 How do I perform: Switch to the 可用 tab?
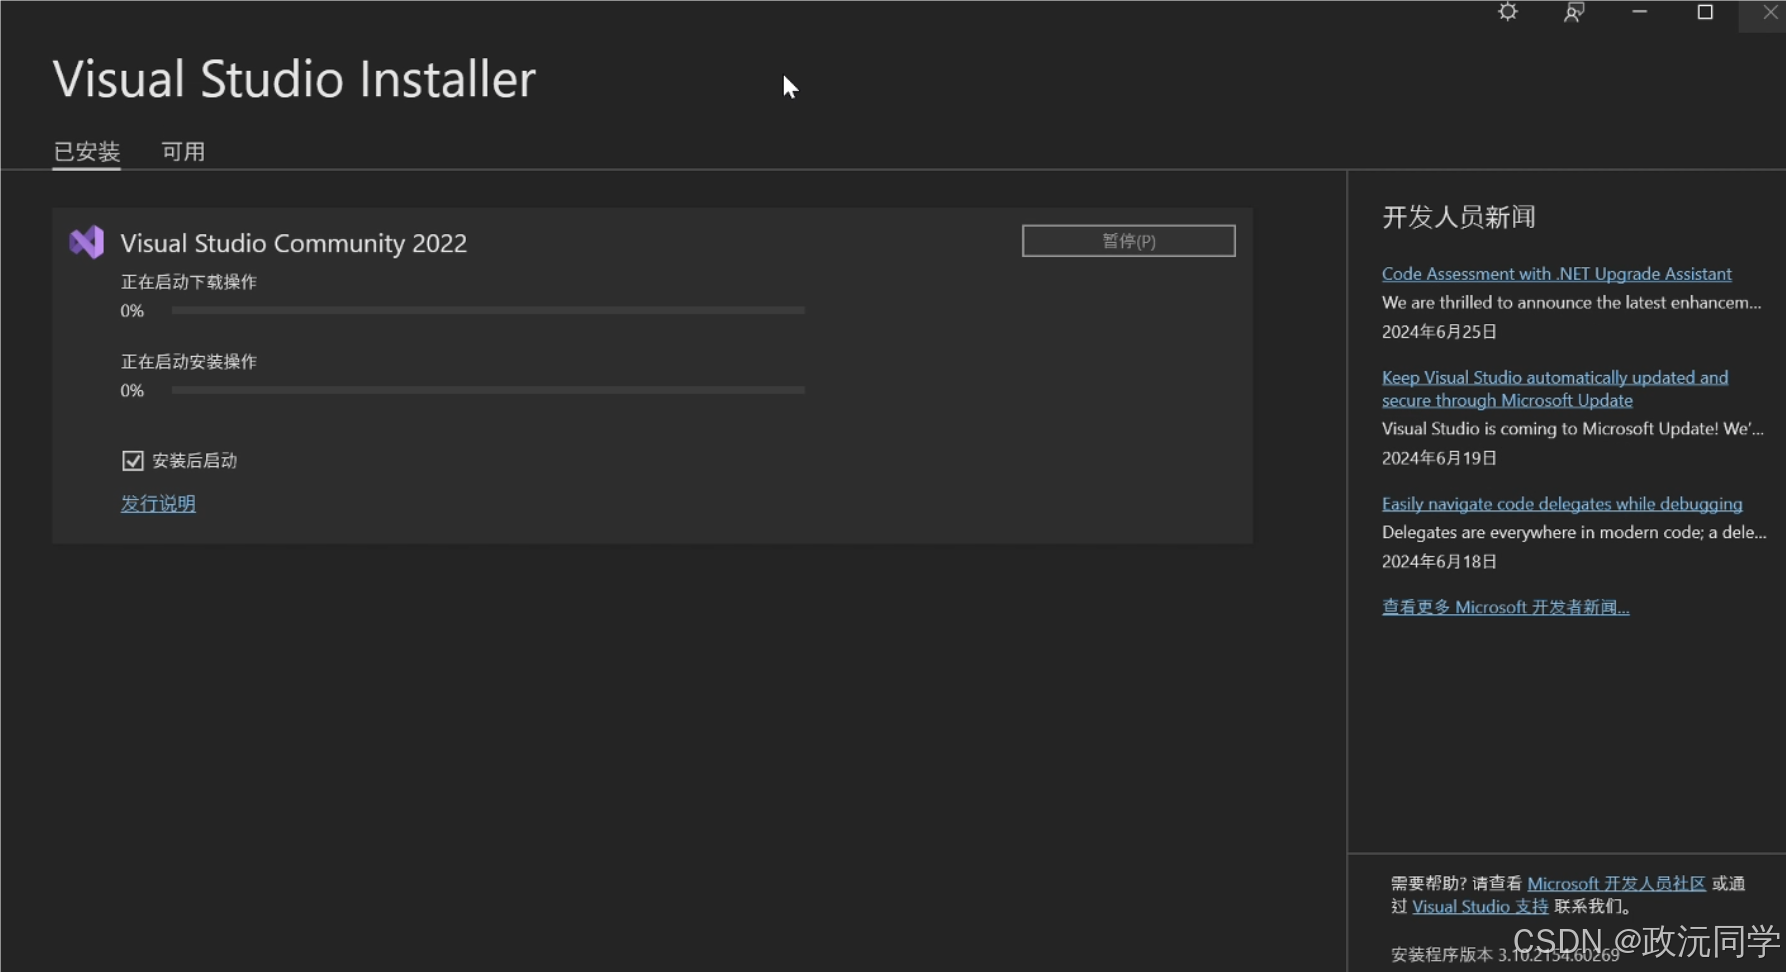click(183, 151)
